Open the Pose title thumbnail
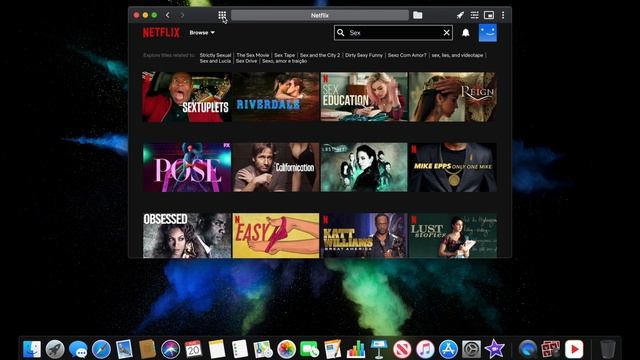The image size is (640, 360). pyautogui.click(x=187, y=167)
